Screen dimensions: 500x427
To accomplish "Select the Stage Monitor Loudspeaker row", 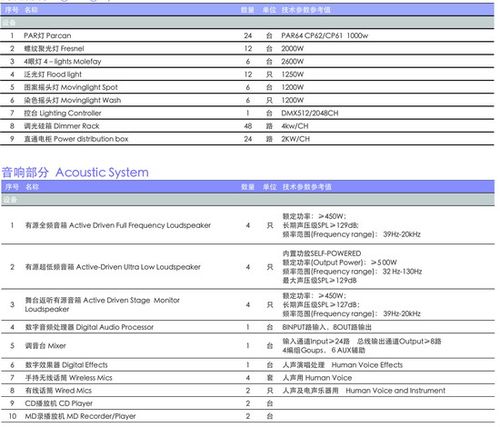I will 248,305.
